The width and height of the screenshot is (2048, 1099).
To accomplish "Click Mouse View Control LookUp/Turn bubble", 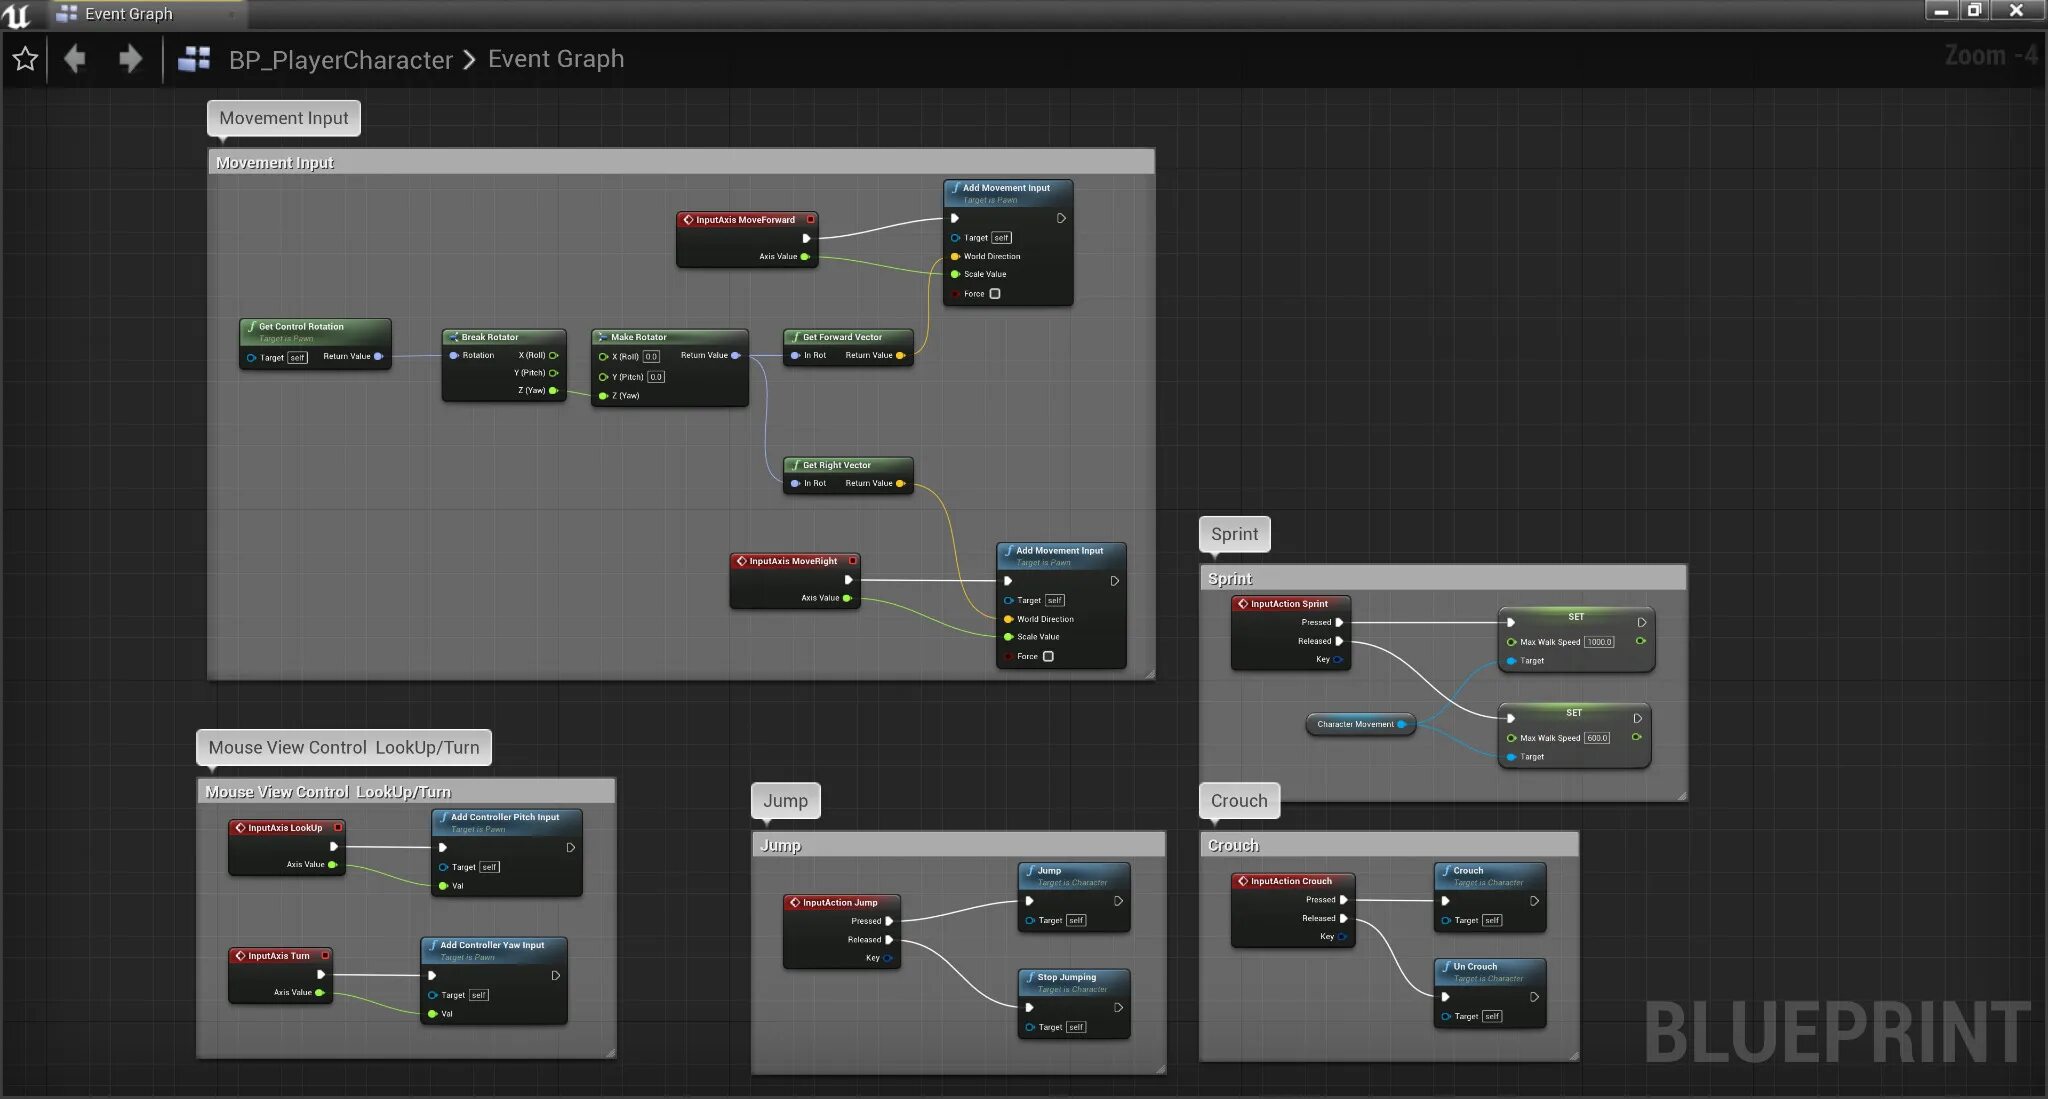I will tap(344, 748).
